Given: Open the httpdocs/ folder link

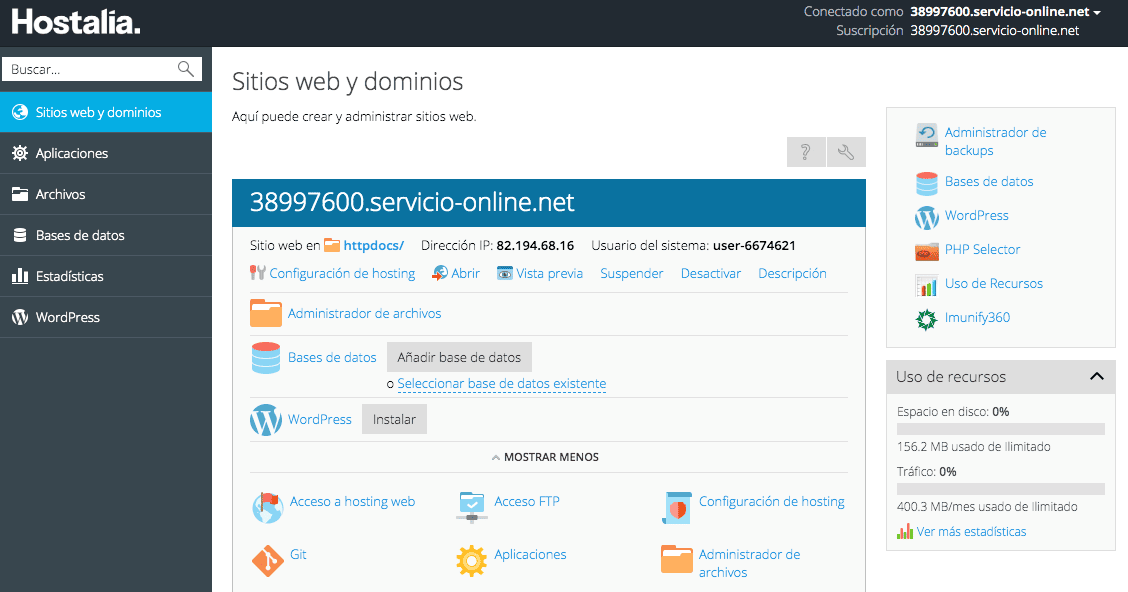Looking at the screenshot, I should click(373, 245).
